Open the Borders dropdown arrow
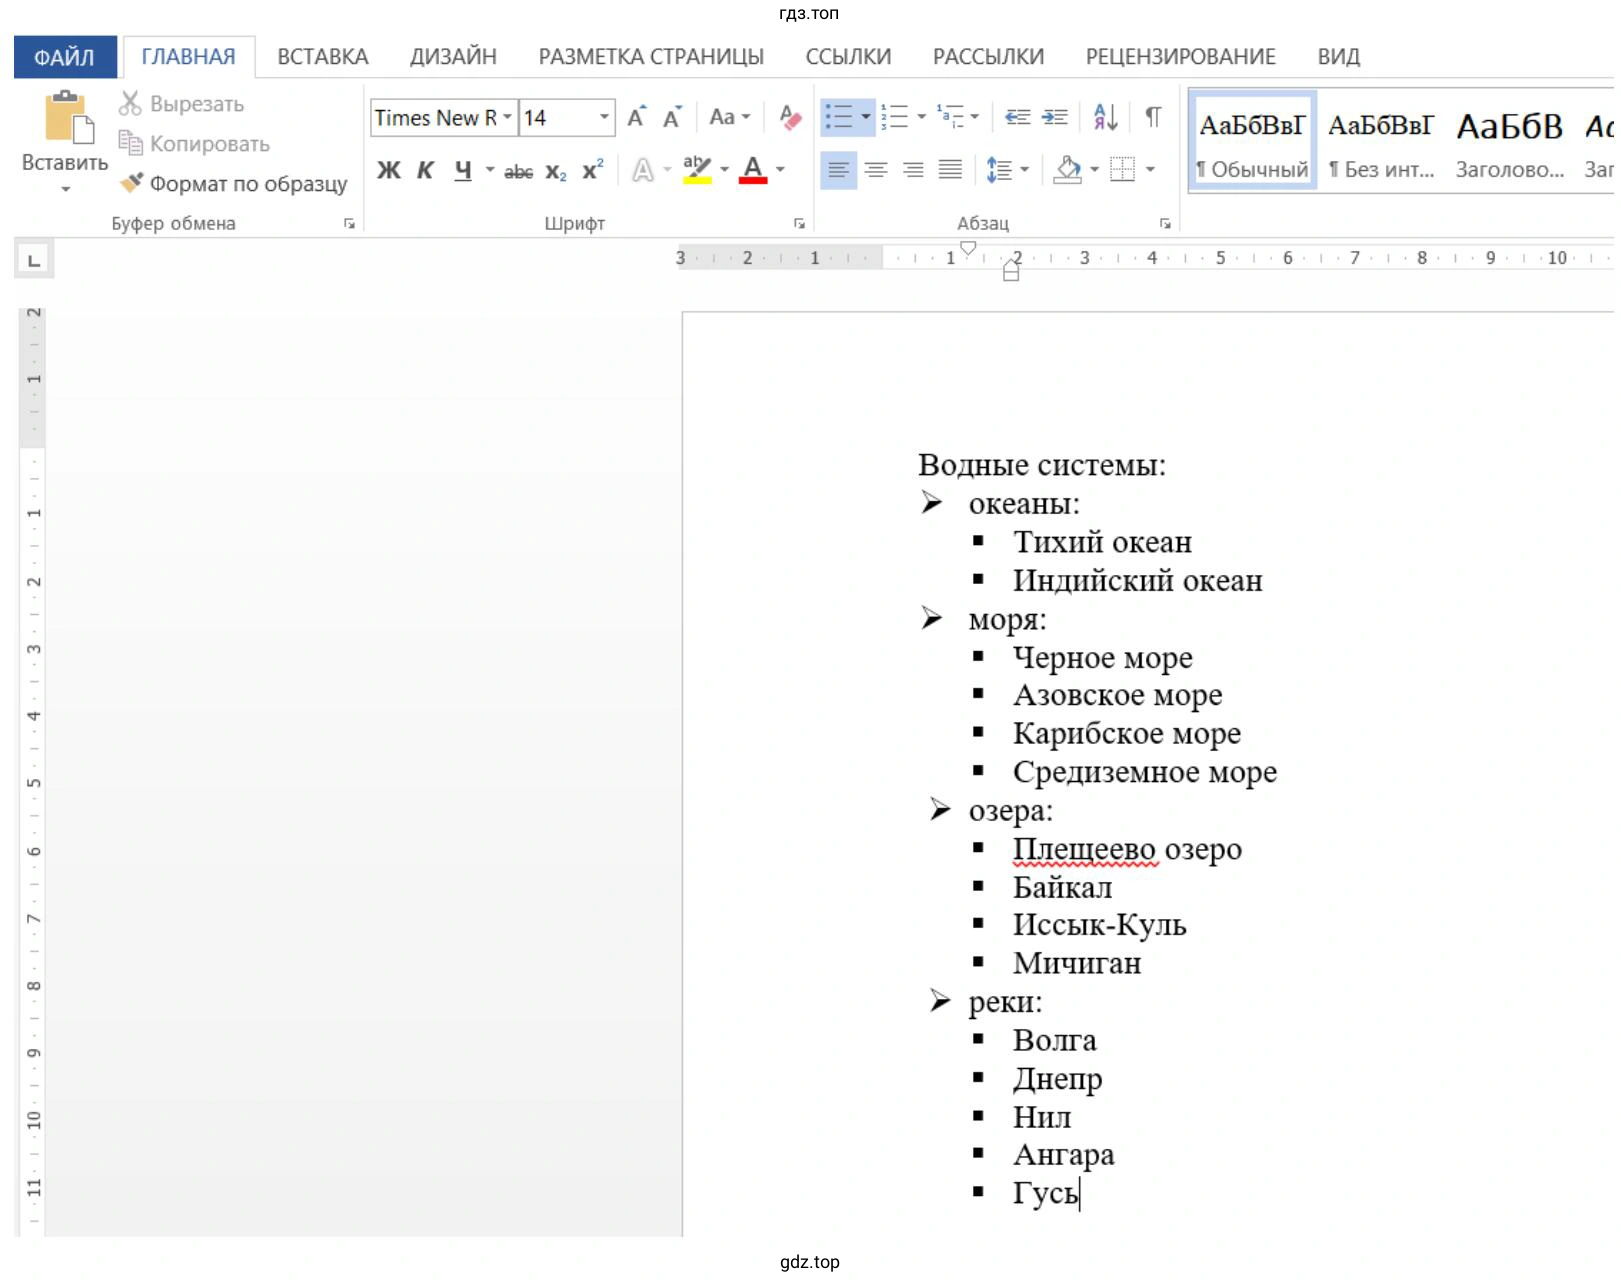The image size is (1621, 1282). click(1150, 170)
